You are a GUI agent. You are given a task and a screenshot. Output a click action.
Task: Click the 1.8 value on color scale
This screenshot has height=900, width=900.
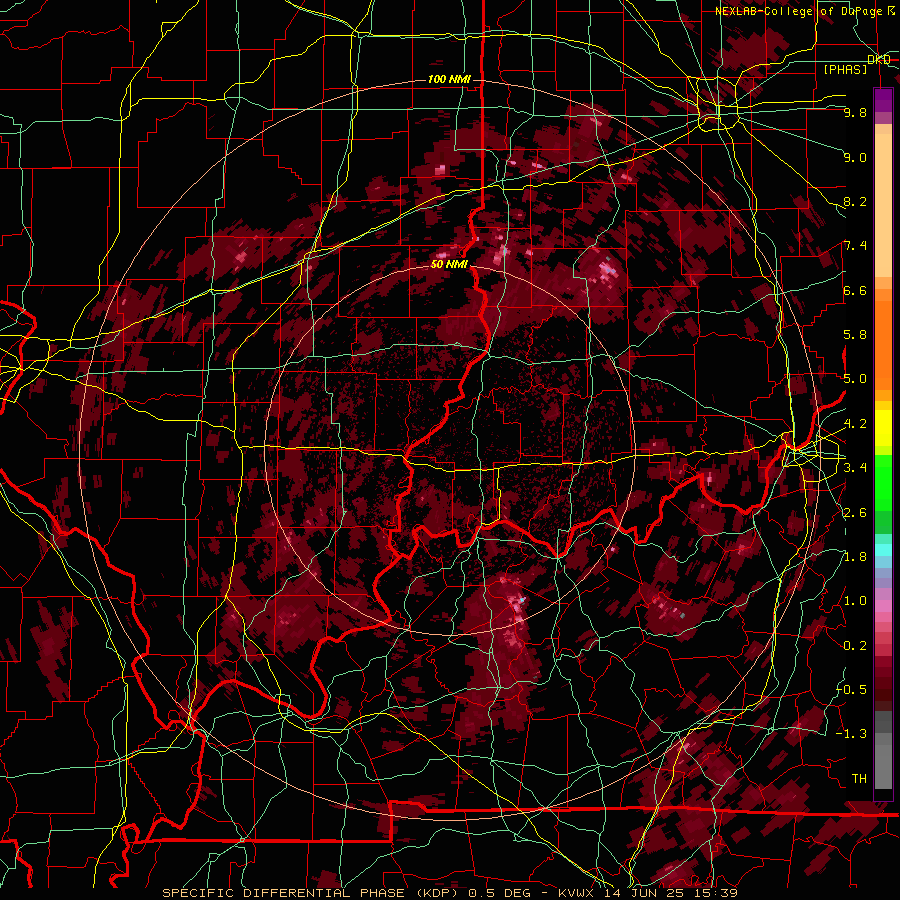click(x=855, y=557)
